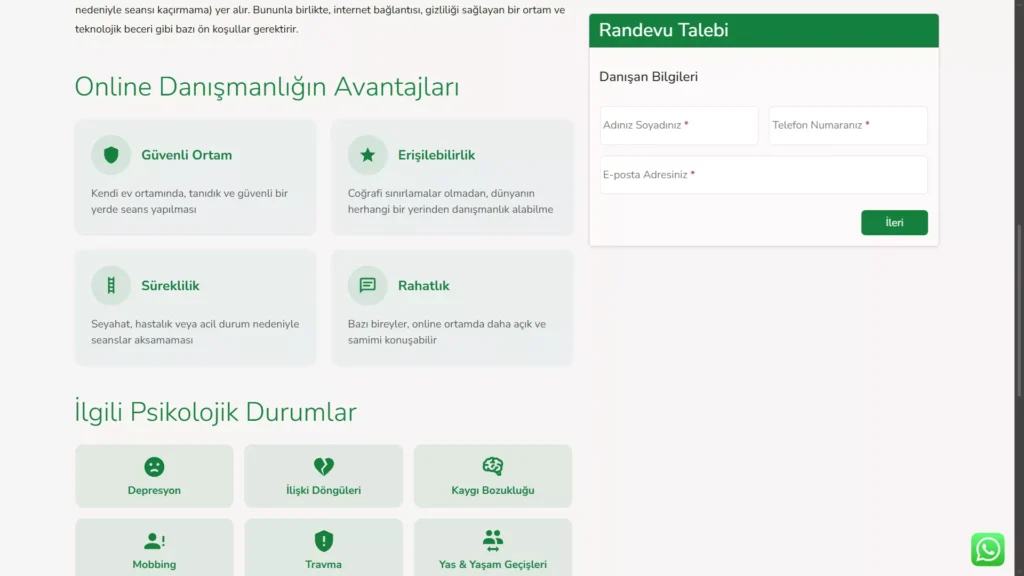Click the E-posta Adresiniz input field
Screen dimensions: 1024x576
pos(762,174)
